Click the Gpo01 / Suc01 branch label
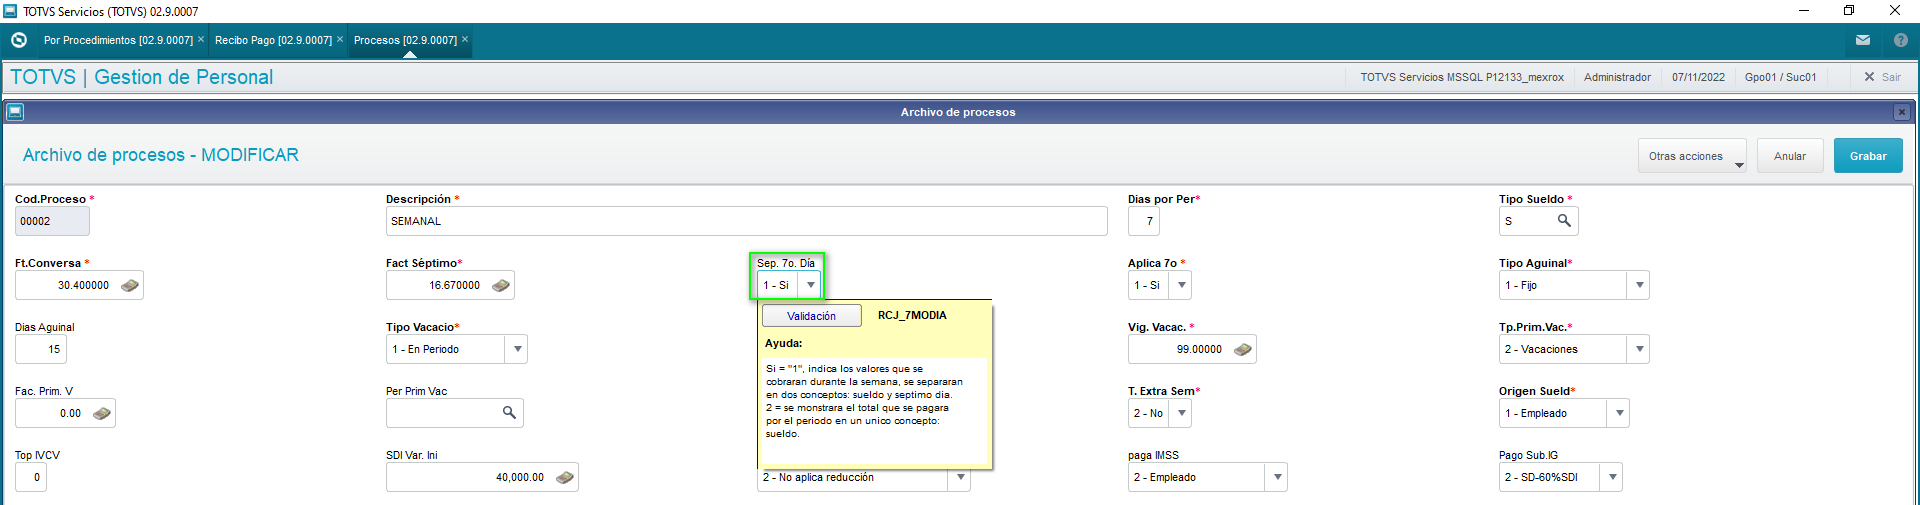 (1780, 77)
